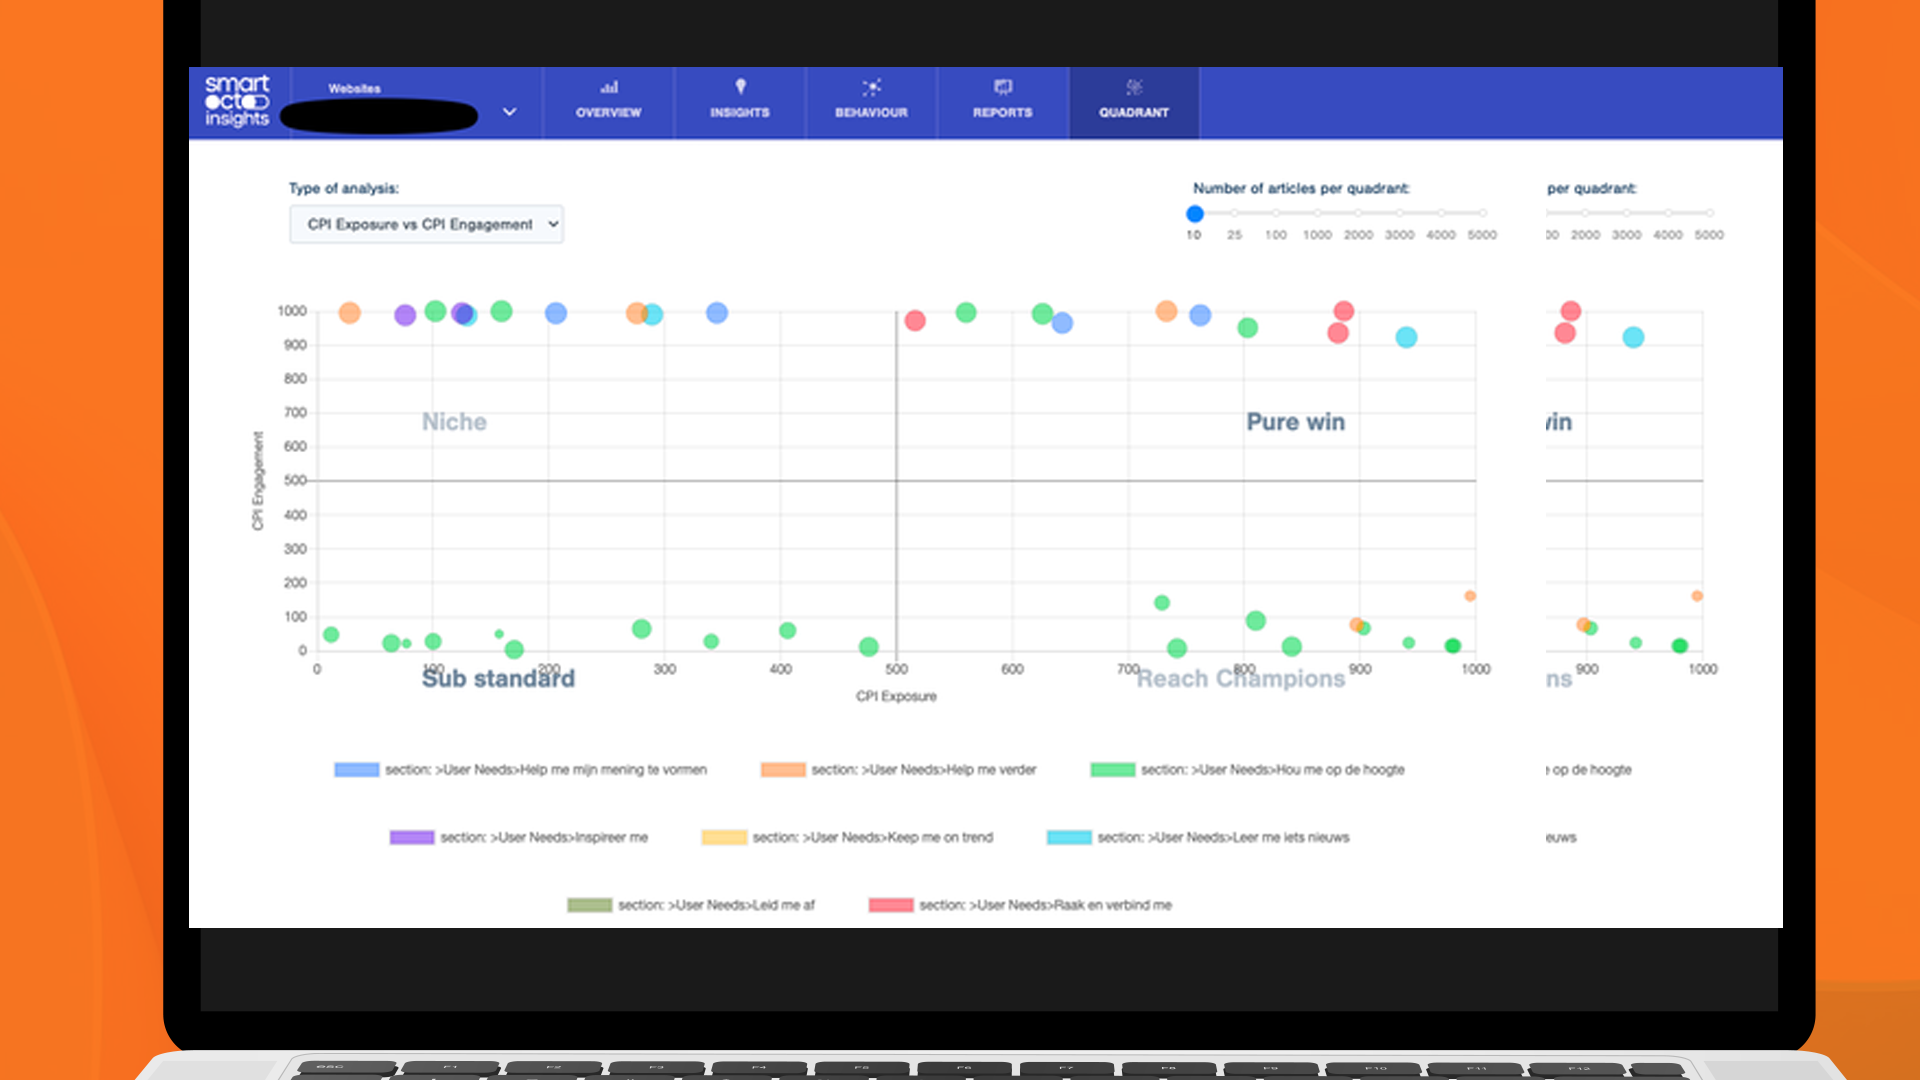Click the 'Leer me iets nieuws' legend text
This screenshot has height=1080, width=1920.
(x=1222, y=838)
